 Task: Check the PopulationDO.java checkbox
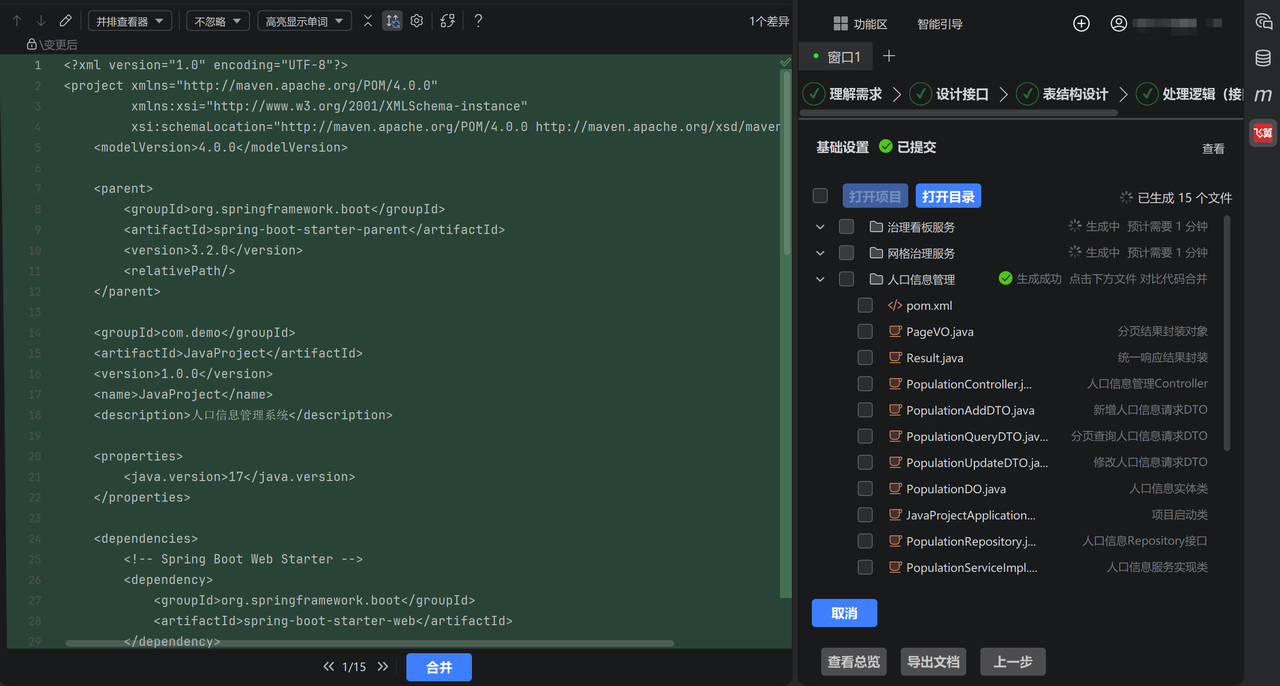click(866, 489)
